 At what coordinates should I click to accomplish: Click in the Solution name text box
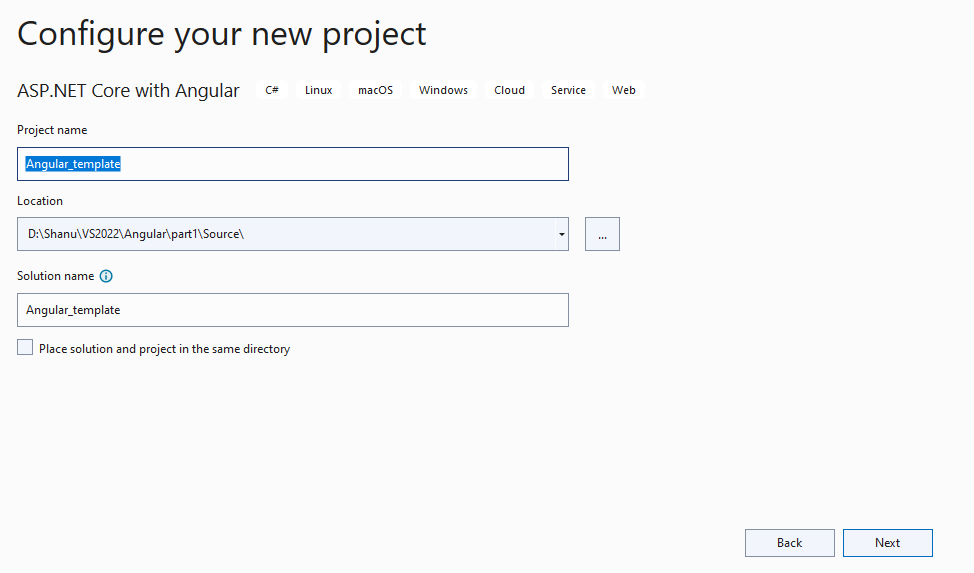coord(293,310)
